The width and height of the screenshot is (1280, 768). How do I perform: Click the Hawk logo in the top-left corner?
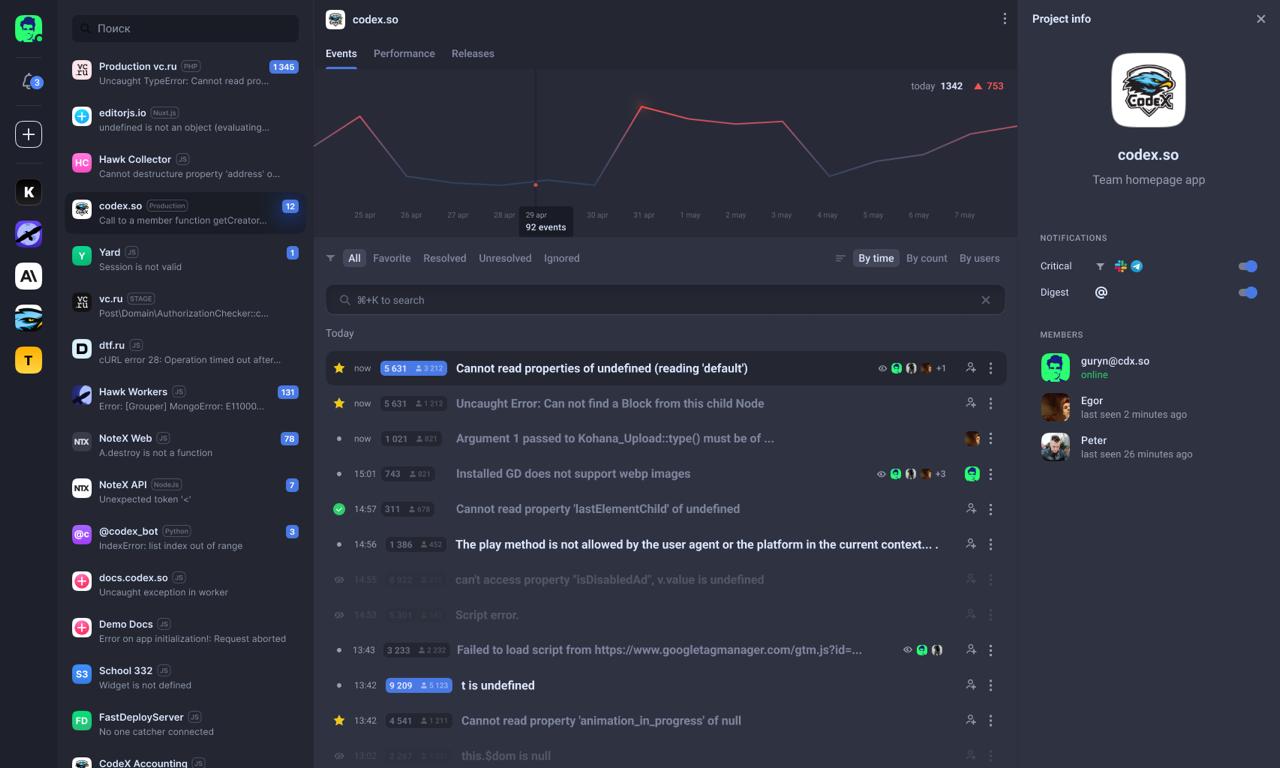pos(28,28)
